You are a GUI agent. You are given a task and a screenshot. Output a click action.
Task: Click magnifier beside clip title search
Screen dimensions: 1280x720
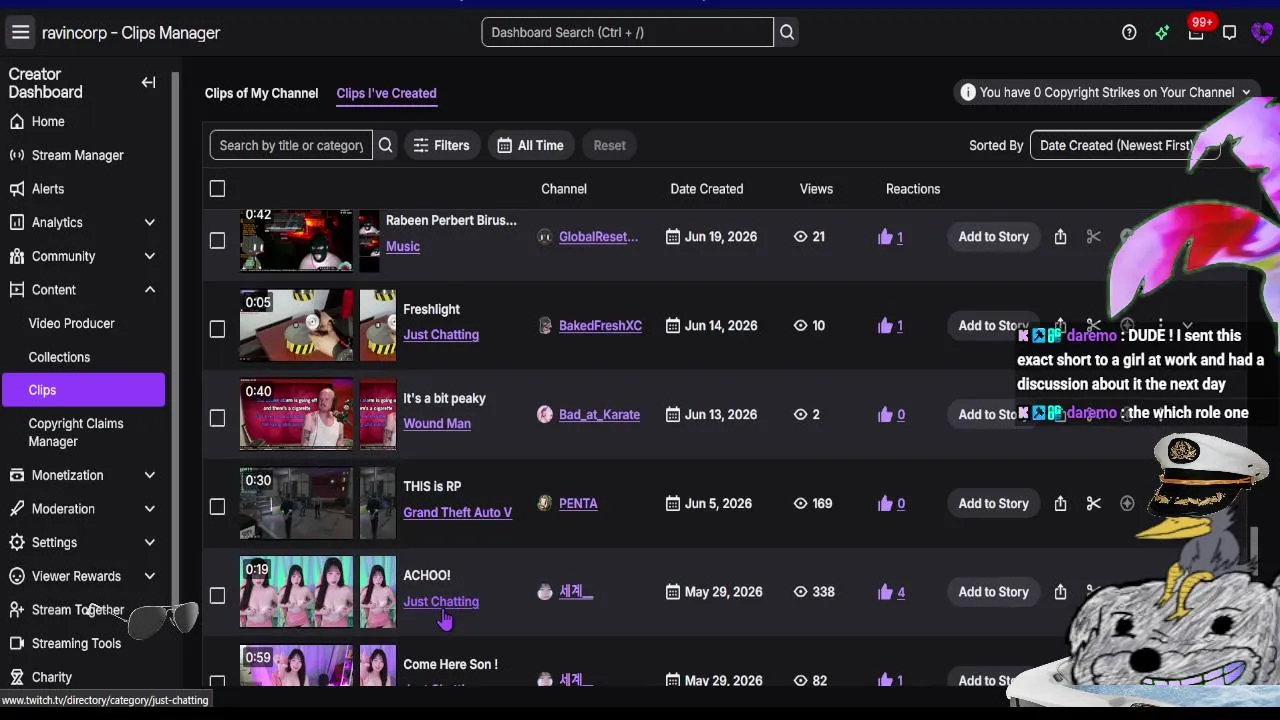(x=385, y=146)
